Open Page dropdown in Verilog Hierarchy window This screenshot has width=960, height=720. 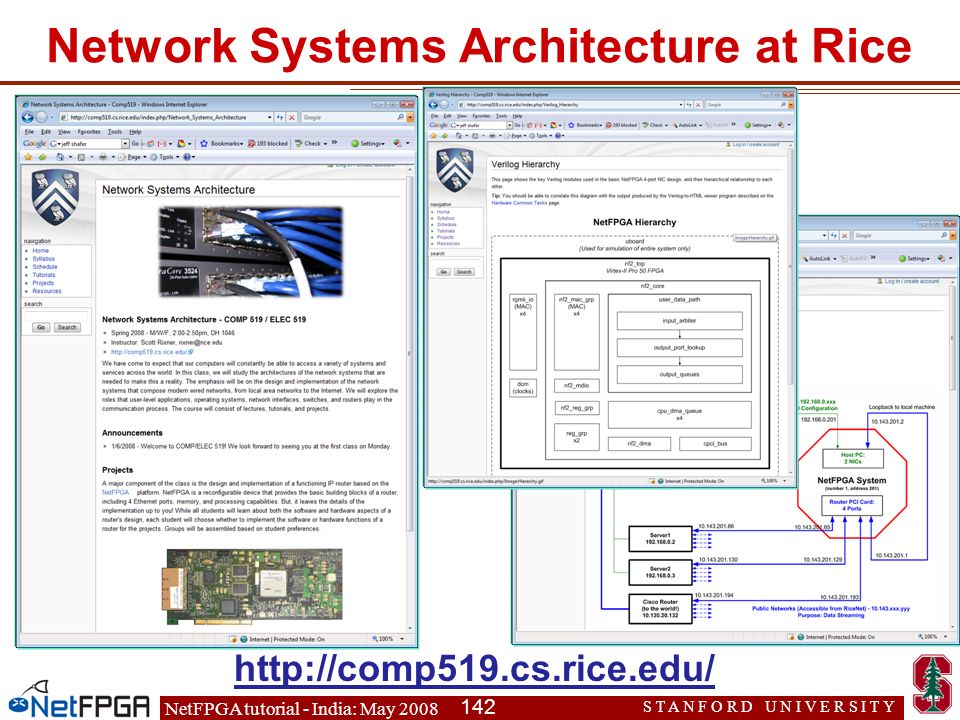tap(516, 136)
